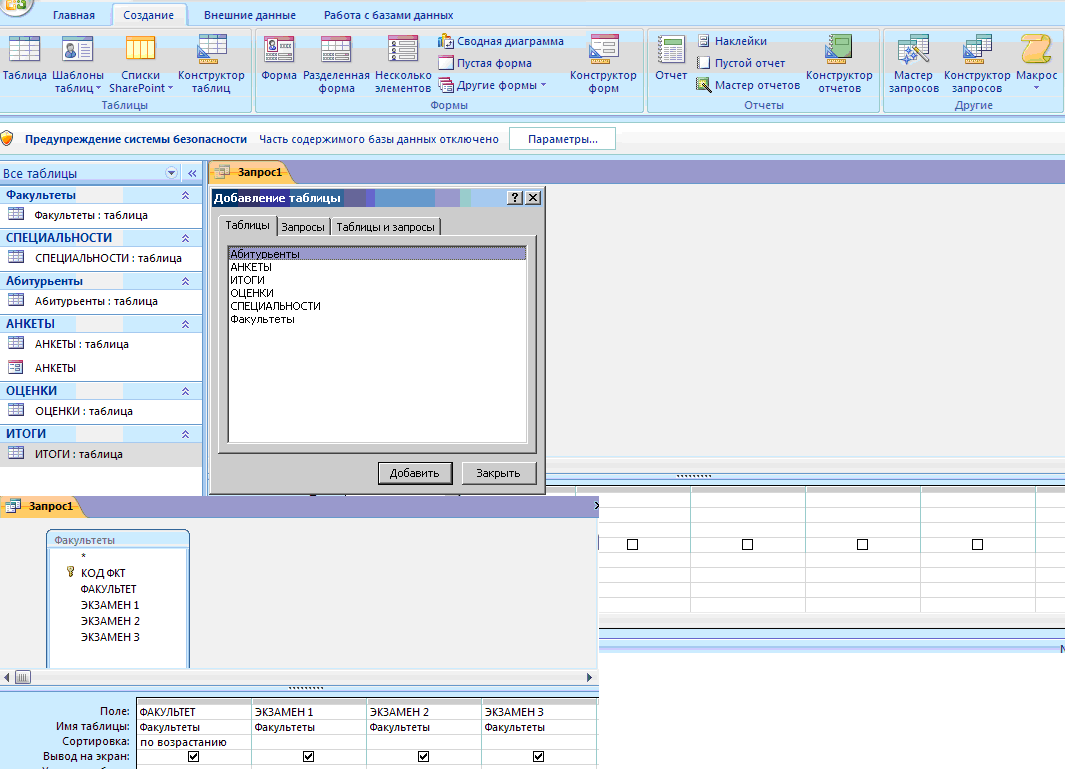This screenshot has height=769, width=1065.
Task: Click the dialog help question mark button
Action: (x=516, y=198)
